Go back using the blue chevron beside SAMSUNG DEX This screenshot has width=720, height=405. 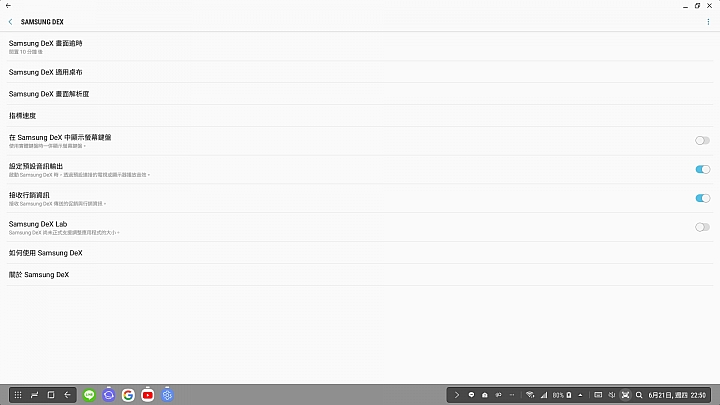click(x=11, y=22)
